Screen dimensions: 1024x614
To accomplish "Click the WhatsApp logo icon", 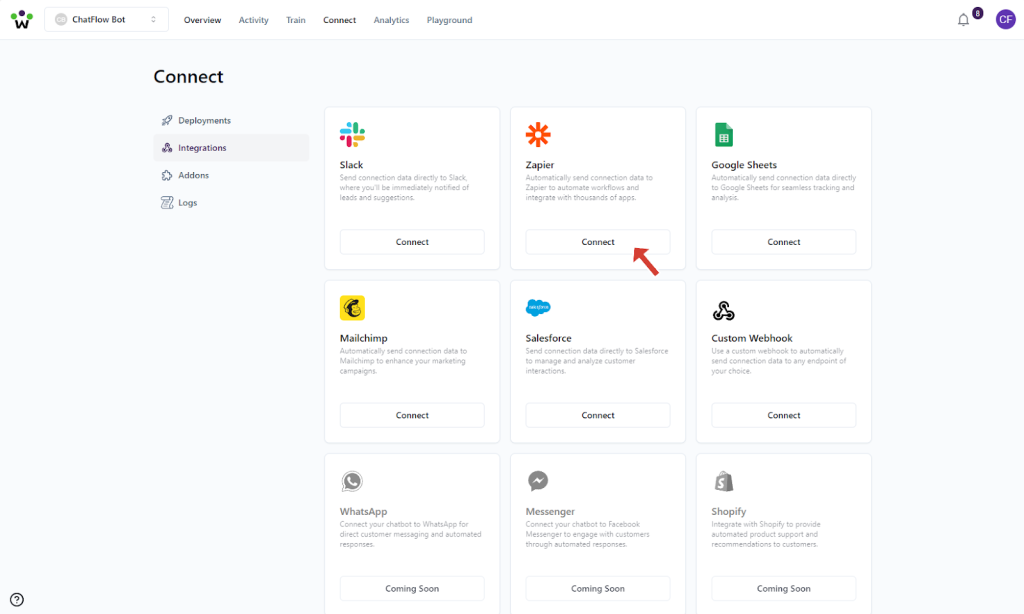I will pyautogui.click(x=352, y=482).
